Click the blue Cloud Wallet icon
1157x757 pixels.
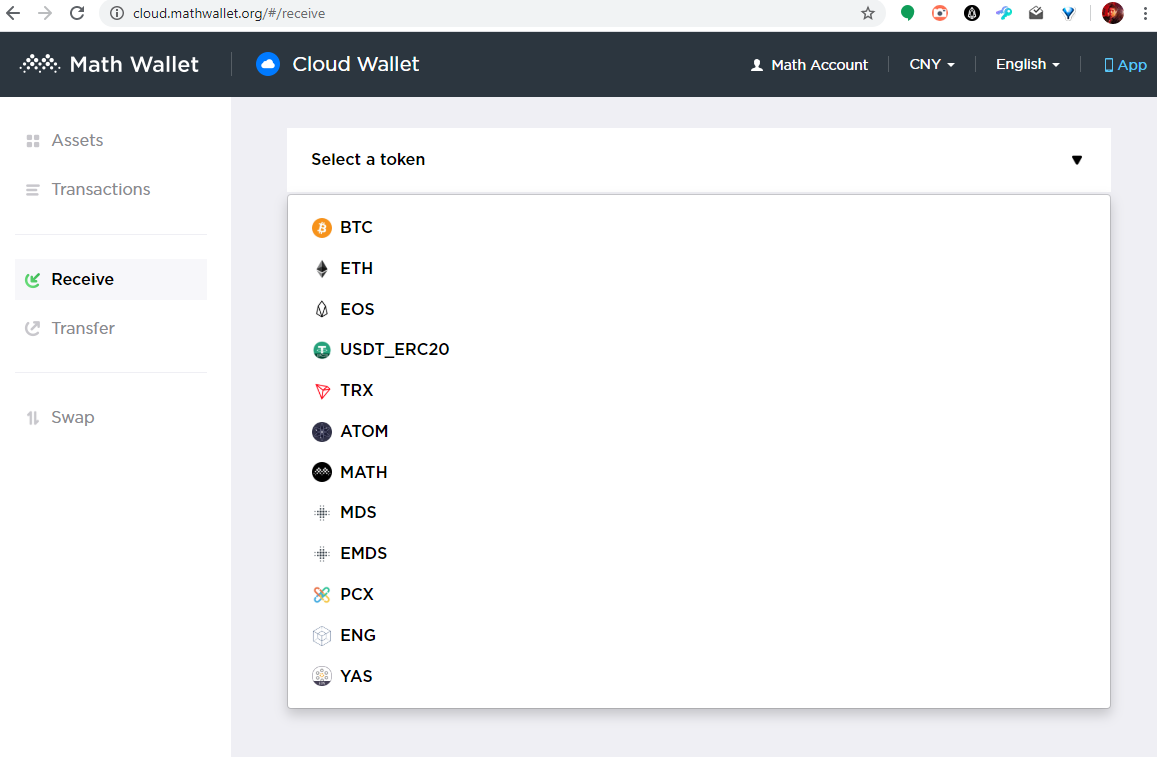point(268,64)
